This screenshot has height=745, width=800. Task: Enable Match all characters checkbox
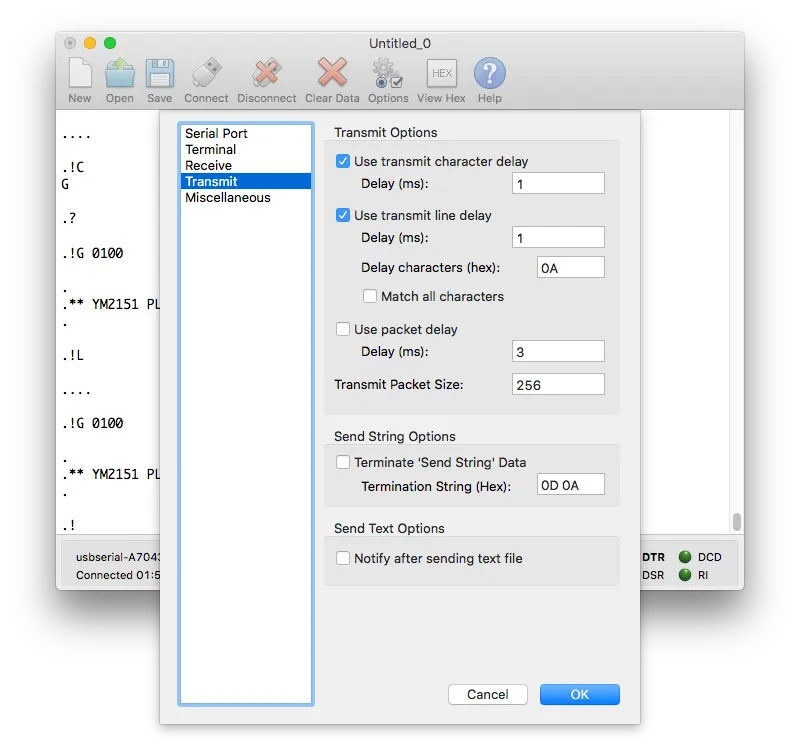coord(370,296)
